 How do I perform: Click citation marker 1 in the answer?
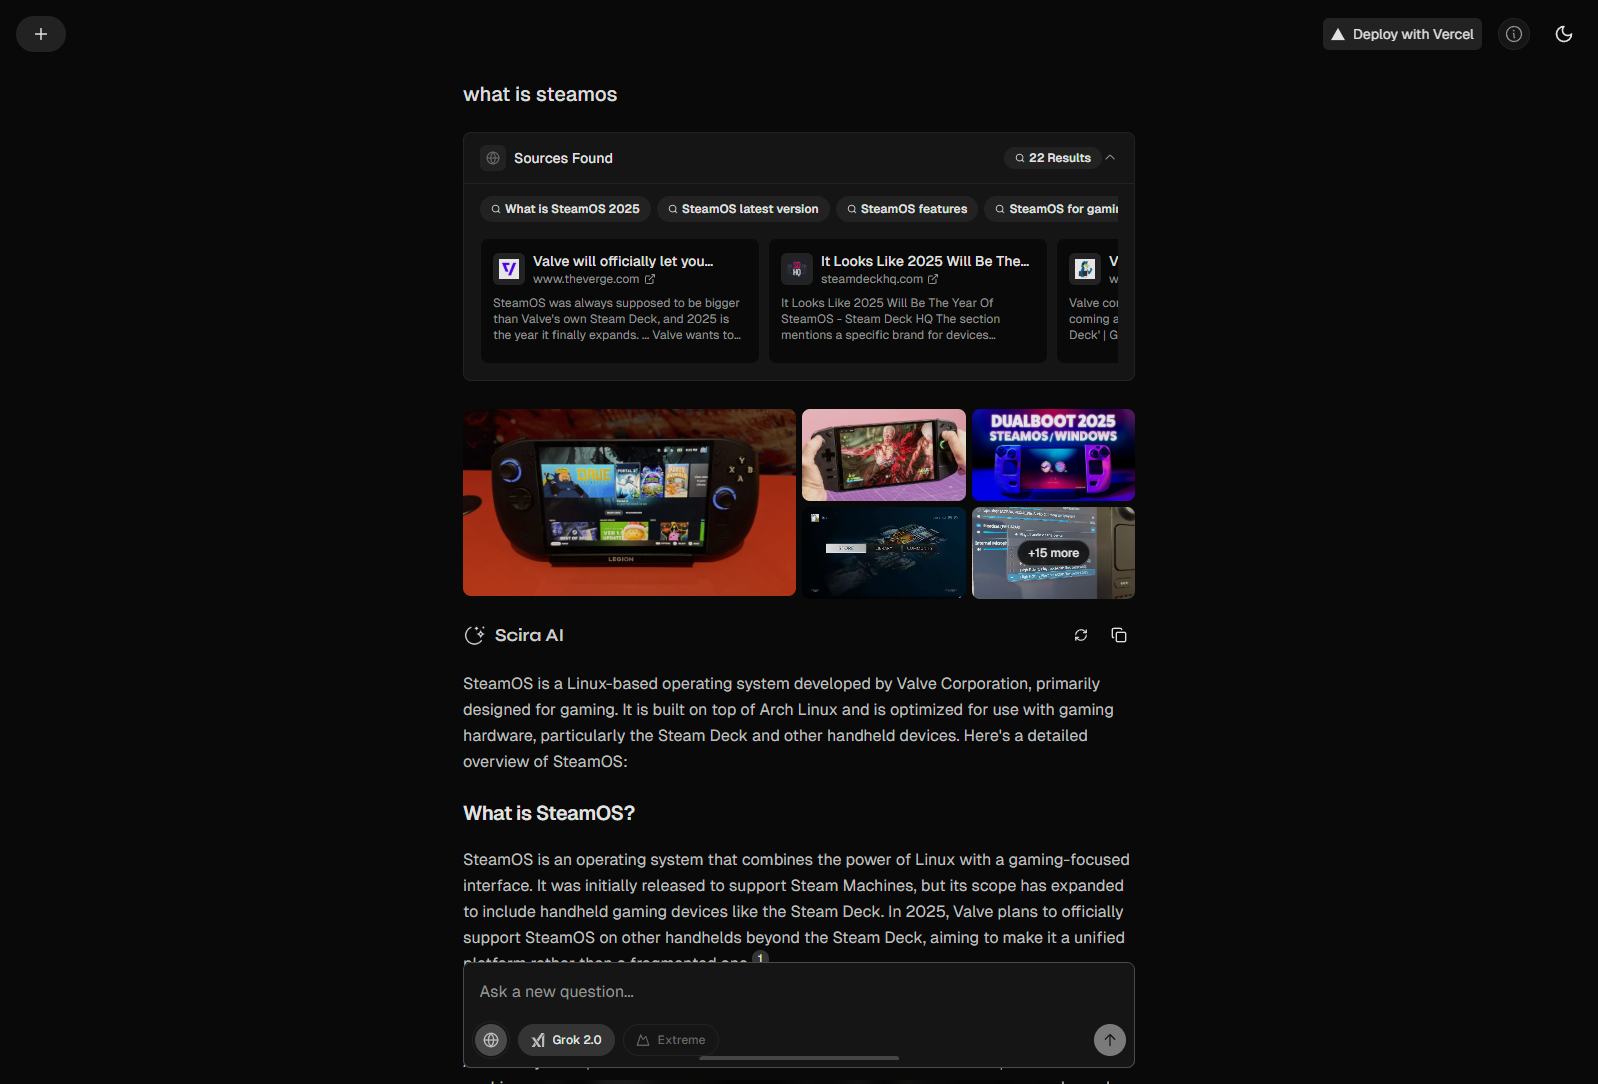point(761,958)
